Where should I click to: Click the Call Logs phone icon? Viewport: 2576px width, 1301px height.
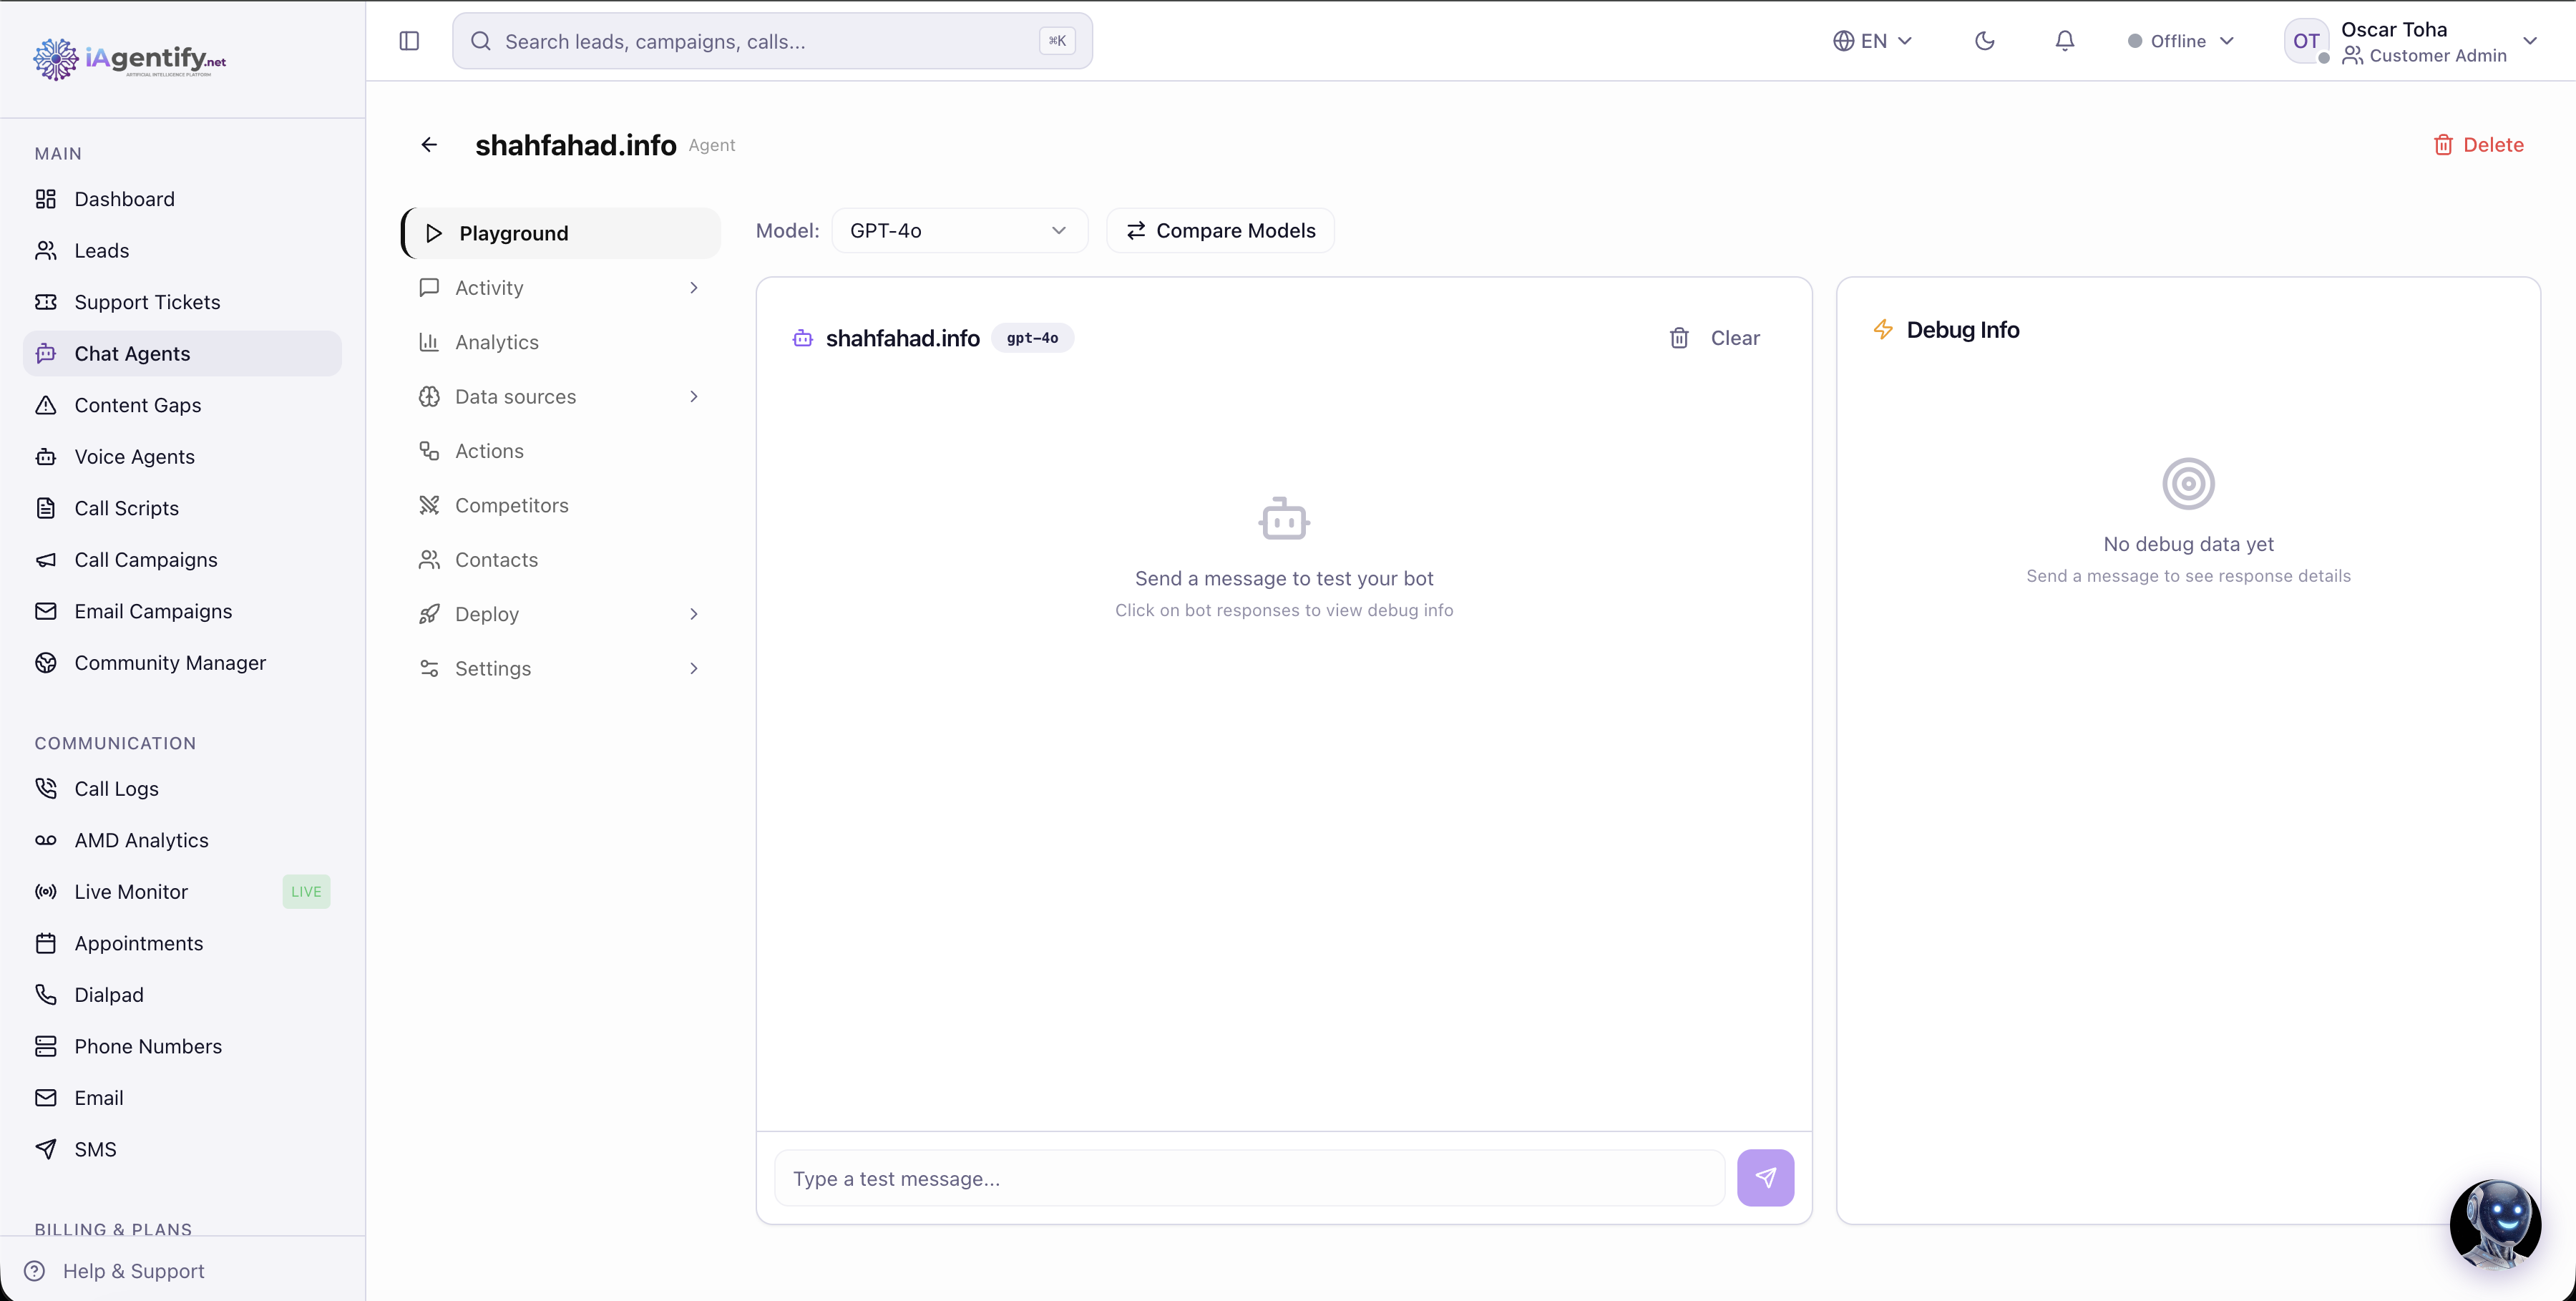point(46,788)
